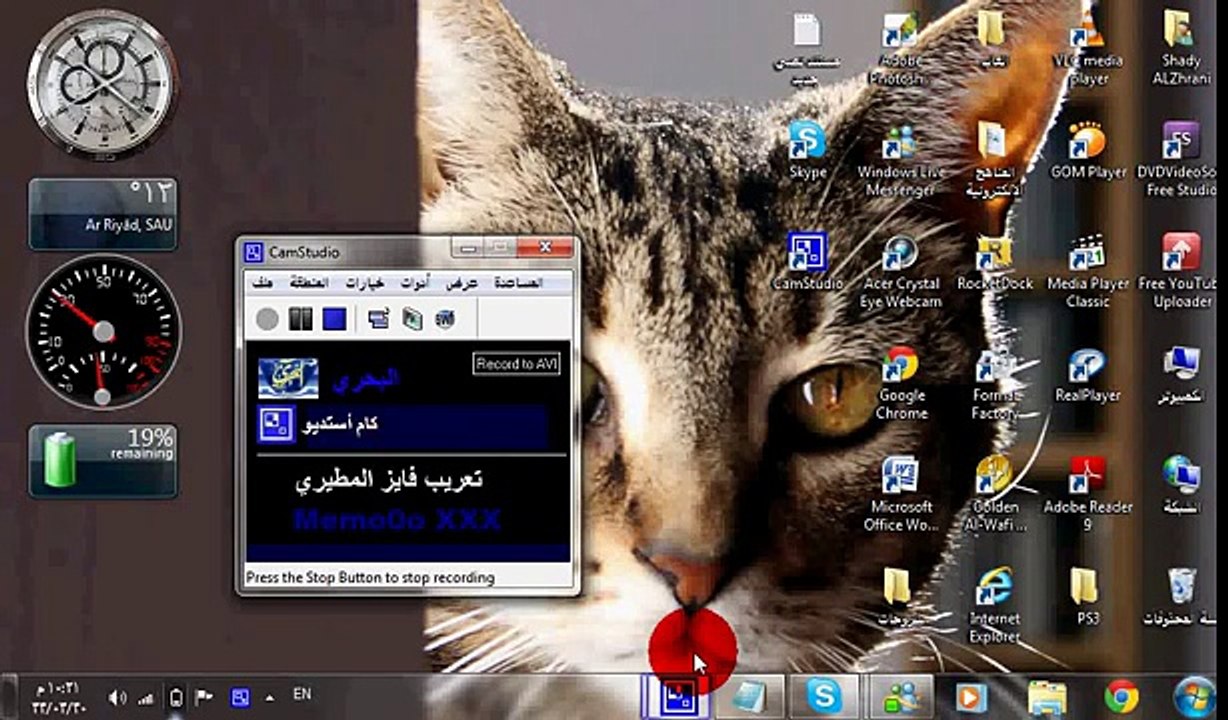Open the media player taskbar button
This screenshot has width=1228, height=720.
click(x=971, y=696)
